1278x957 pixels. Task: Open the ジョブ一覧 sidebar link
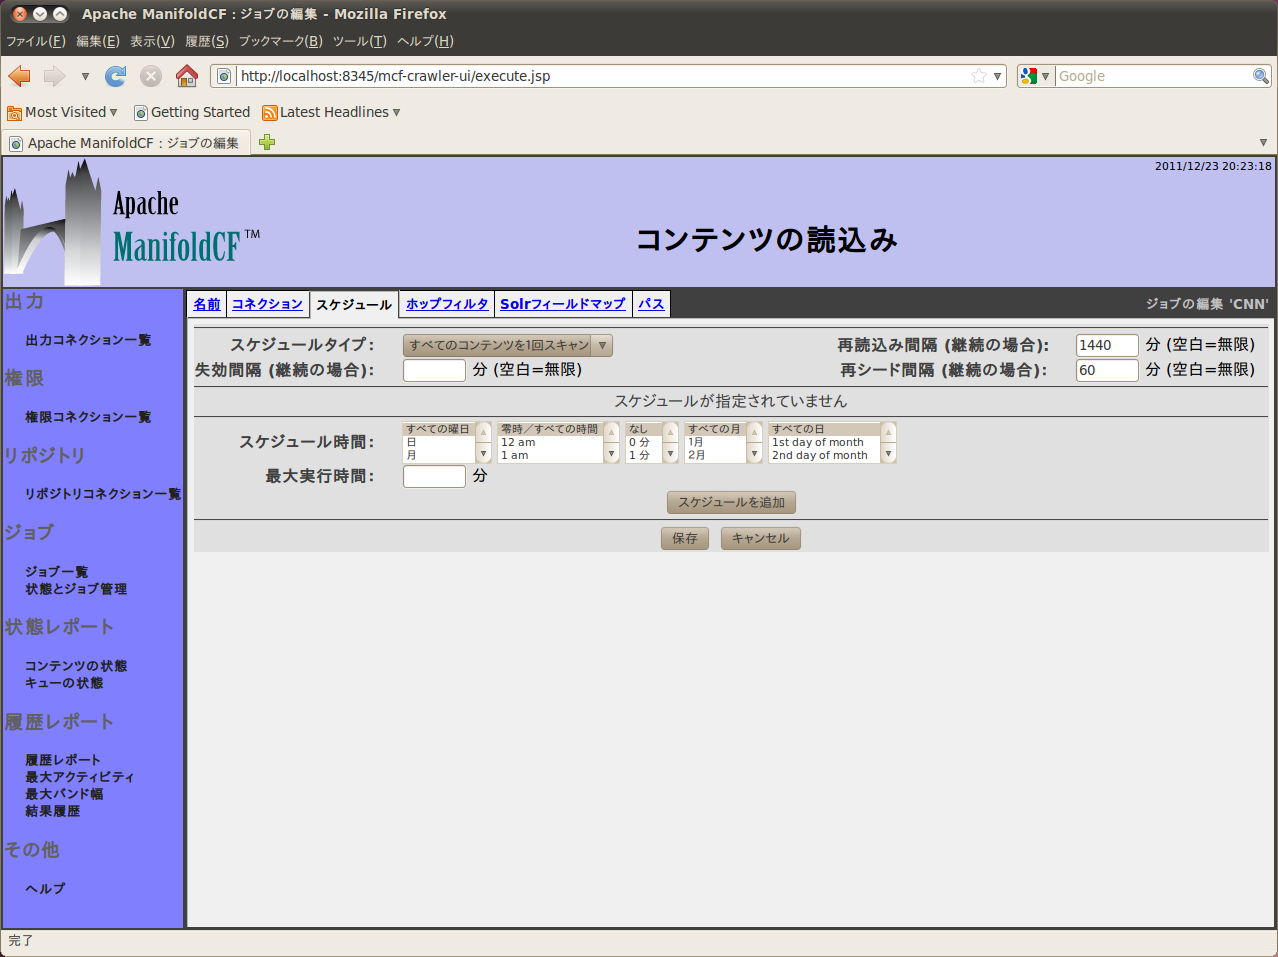click(57, 571)
